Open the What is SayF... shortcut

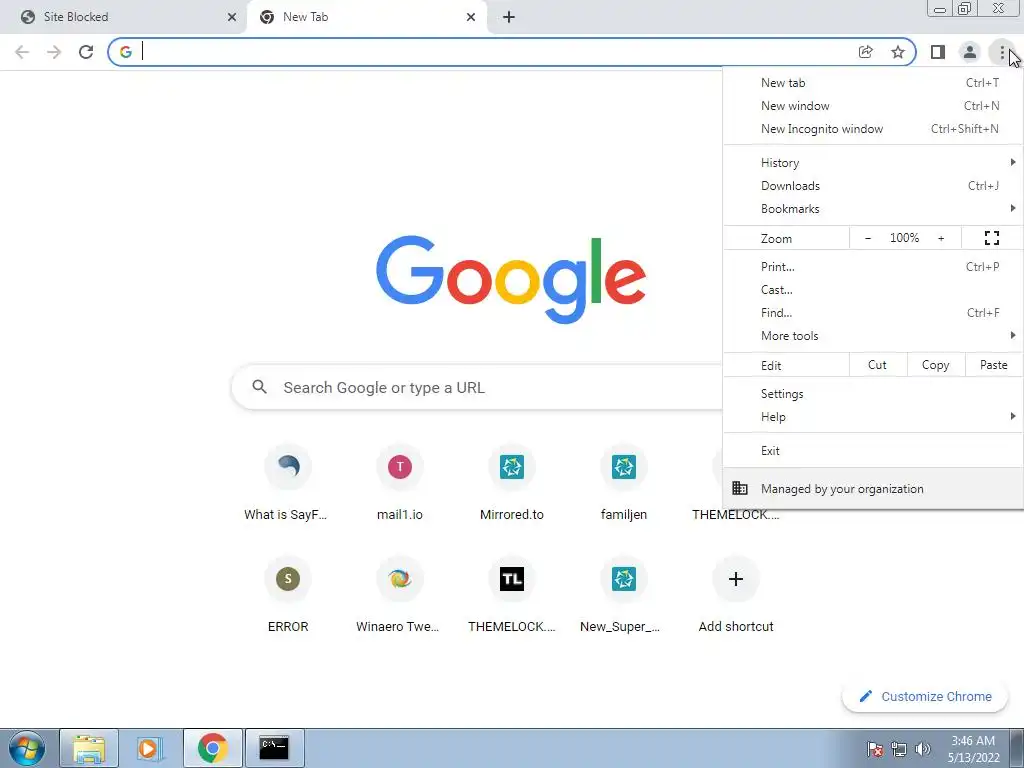(x=287, y=484)
